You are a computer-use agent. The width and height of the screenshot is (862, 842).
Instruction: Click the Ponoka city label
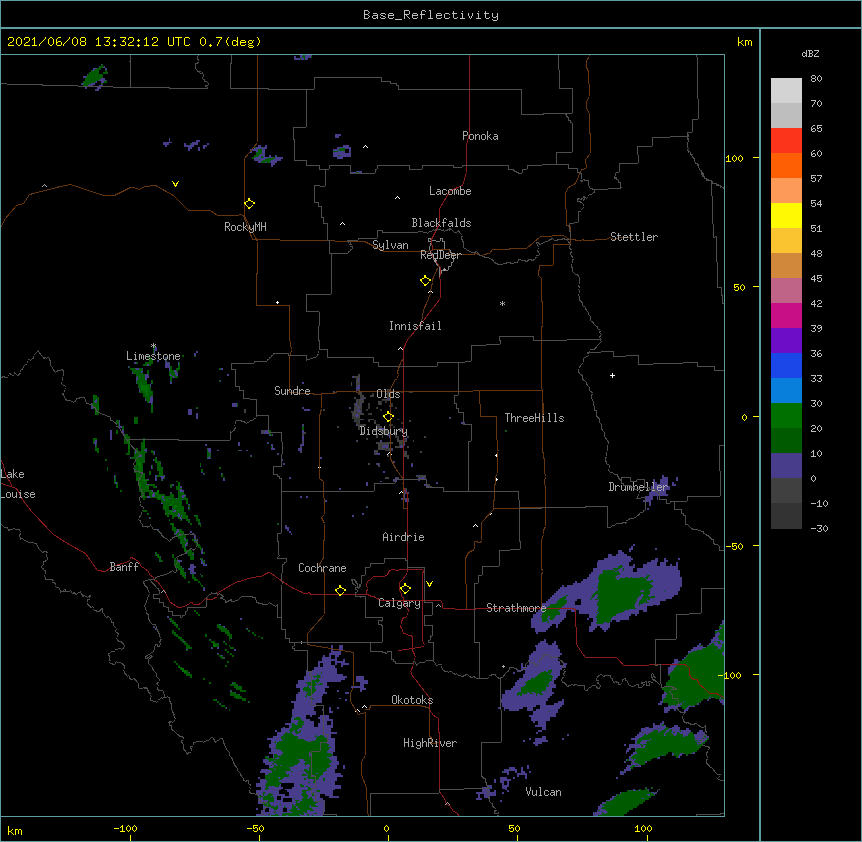[480, 136]
